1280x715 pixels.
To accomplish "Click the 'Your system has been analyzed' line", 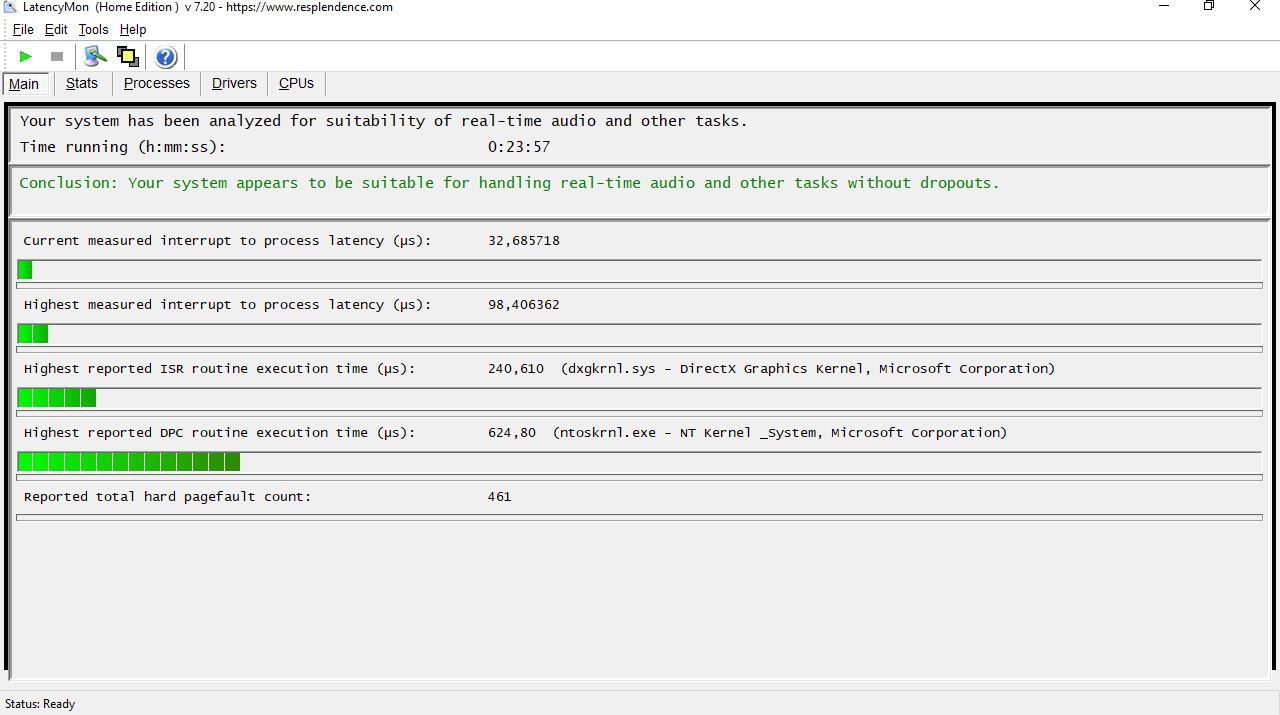I will click(x=384, y=121).
